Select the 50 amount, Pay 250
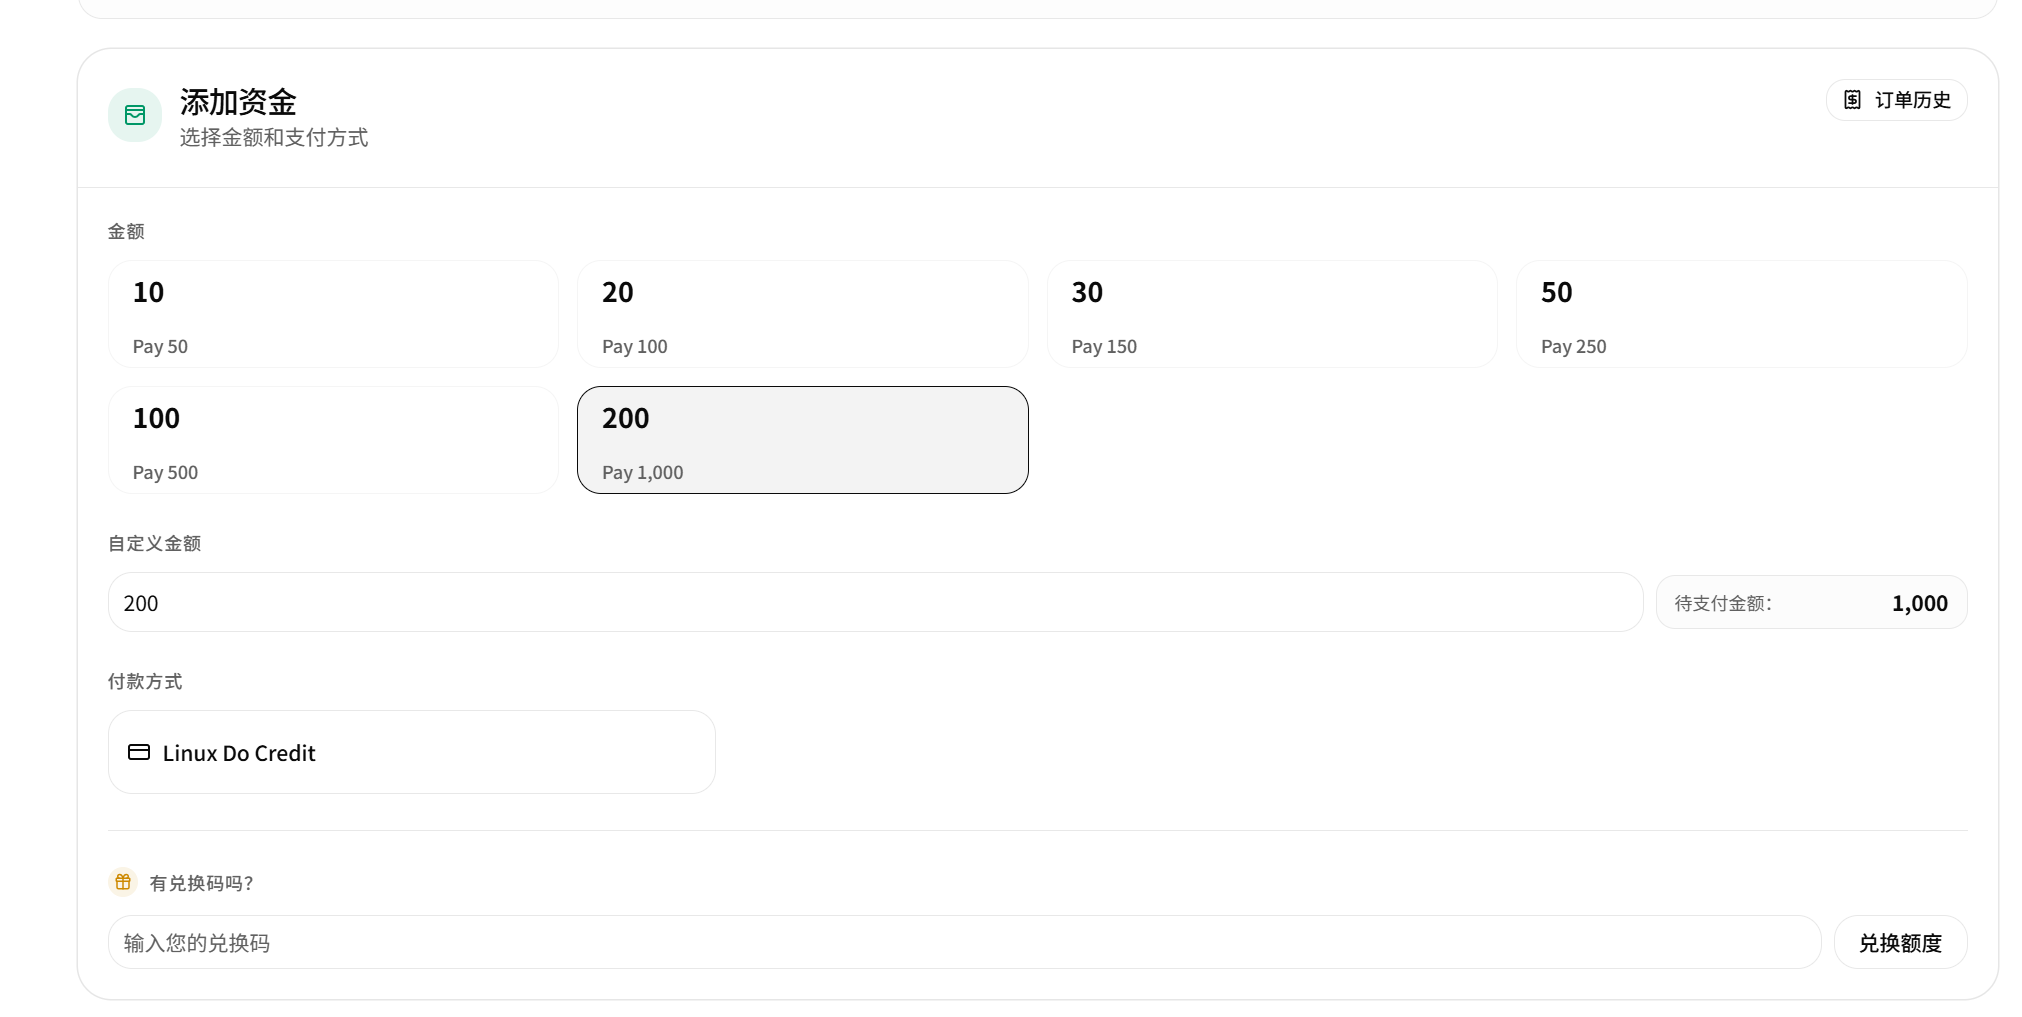Screen dimensions: 2022x1017 (1742, 314)
